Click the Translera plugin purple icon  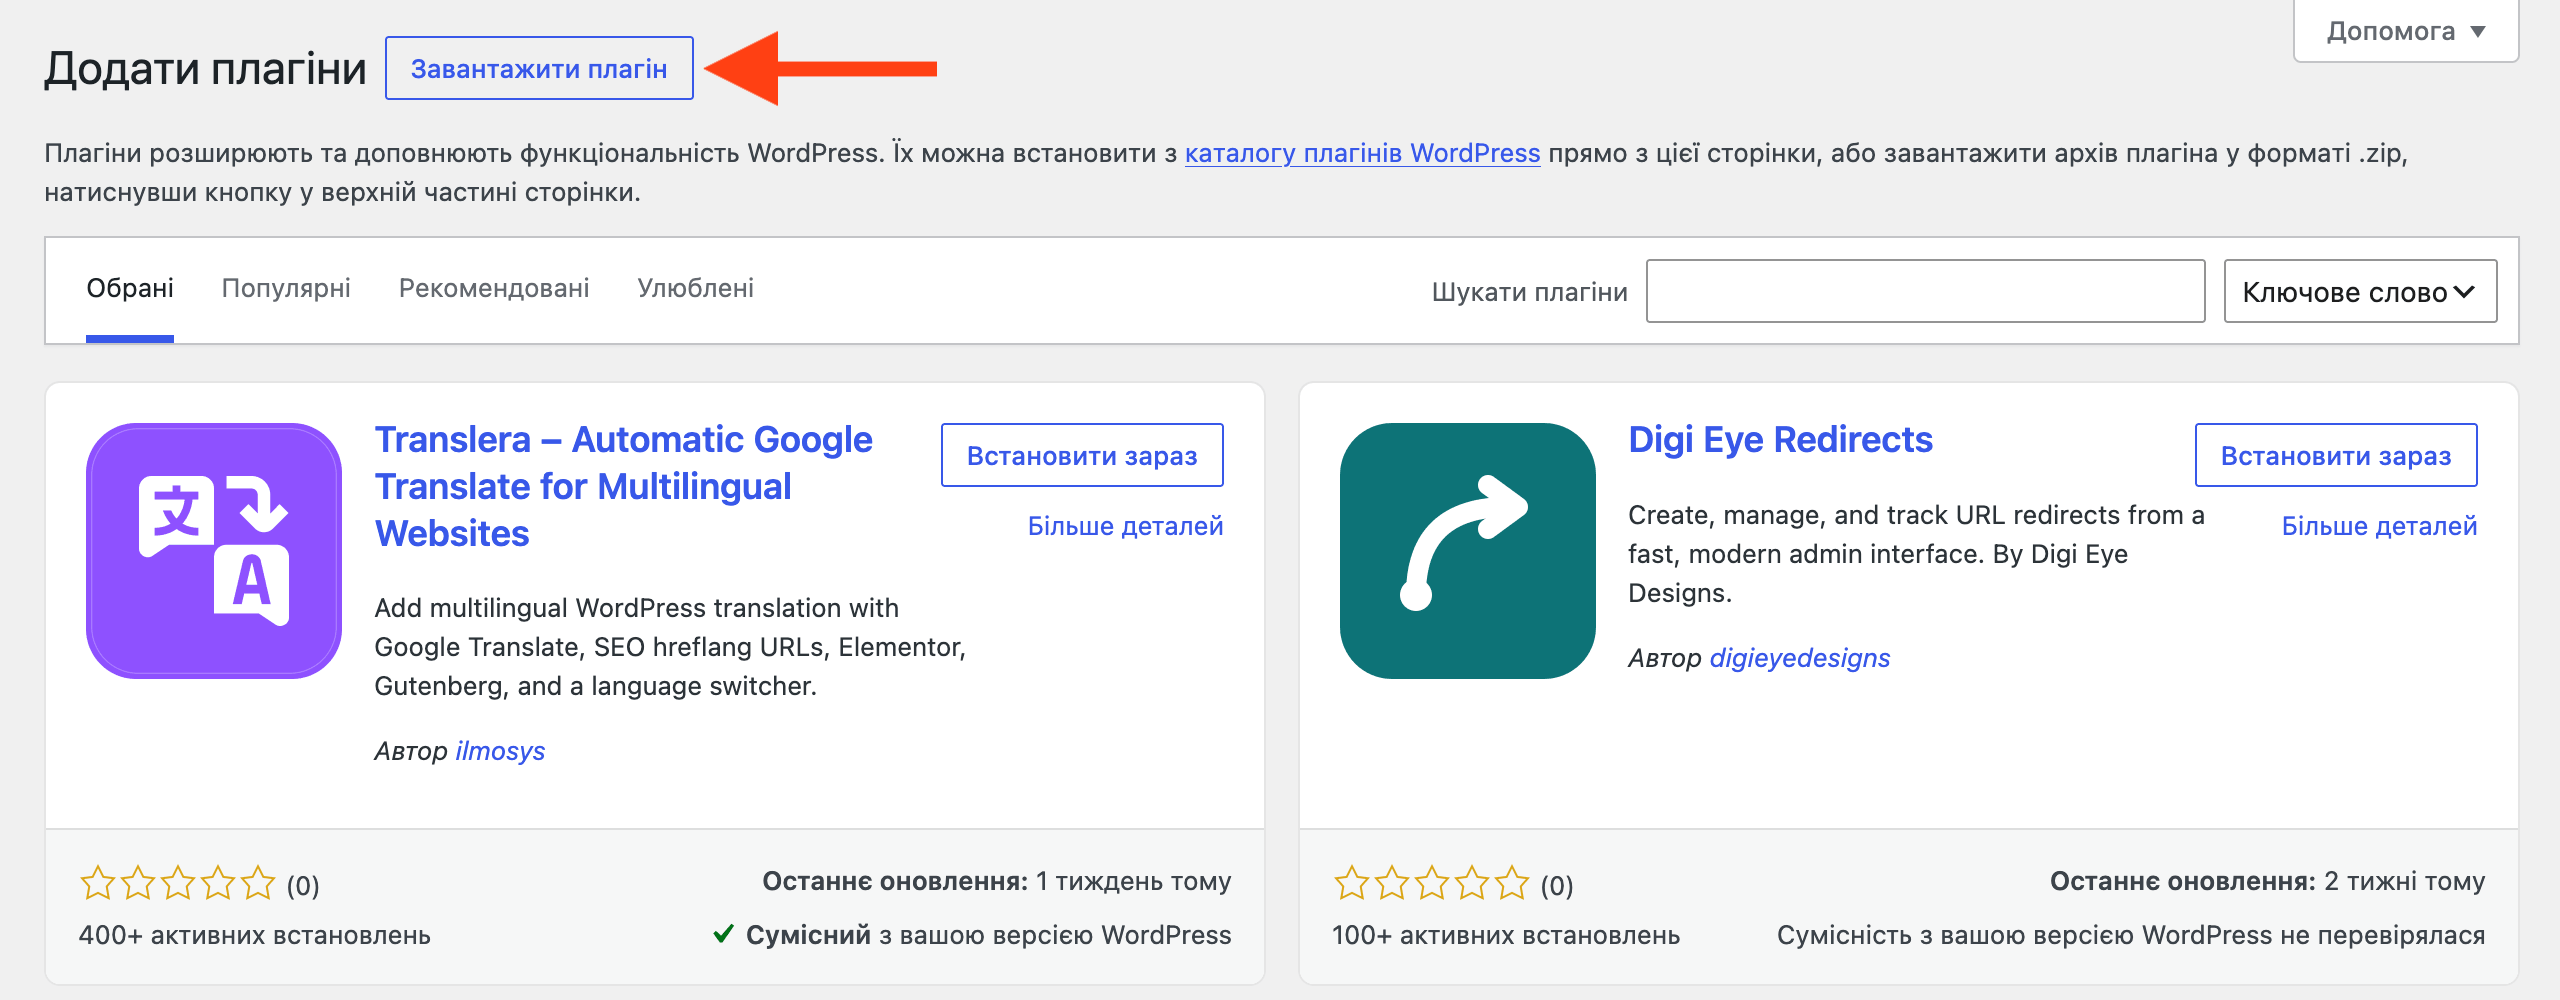click(214, 551)
